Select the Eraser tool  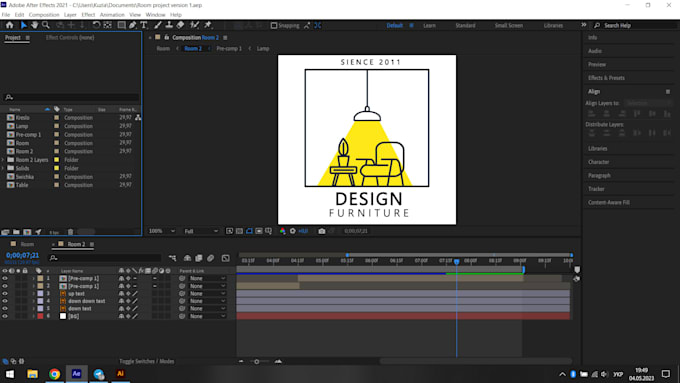[180, 25]
